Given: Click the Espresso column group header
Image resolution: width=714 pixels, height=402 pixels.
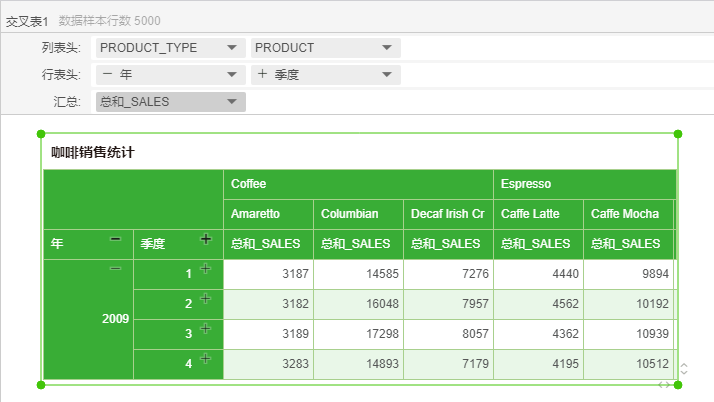Looking at the screenshot, I should [x=526, y=185].
